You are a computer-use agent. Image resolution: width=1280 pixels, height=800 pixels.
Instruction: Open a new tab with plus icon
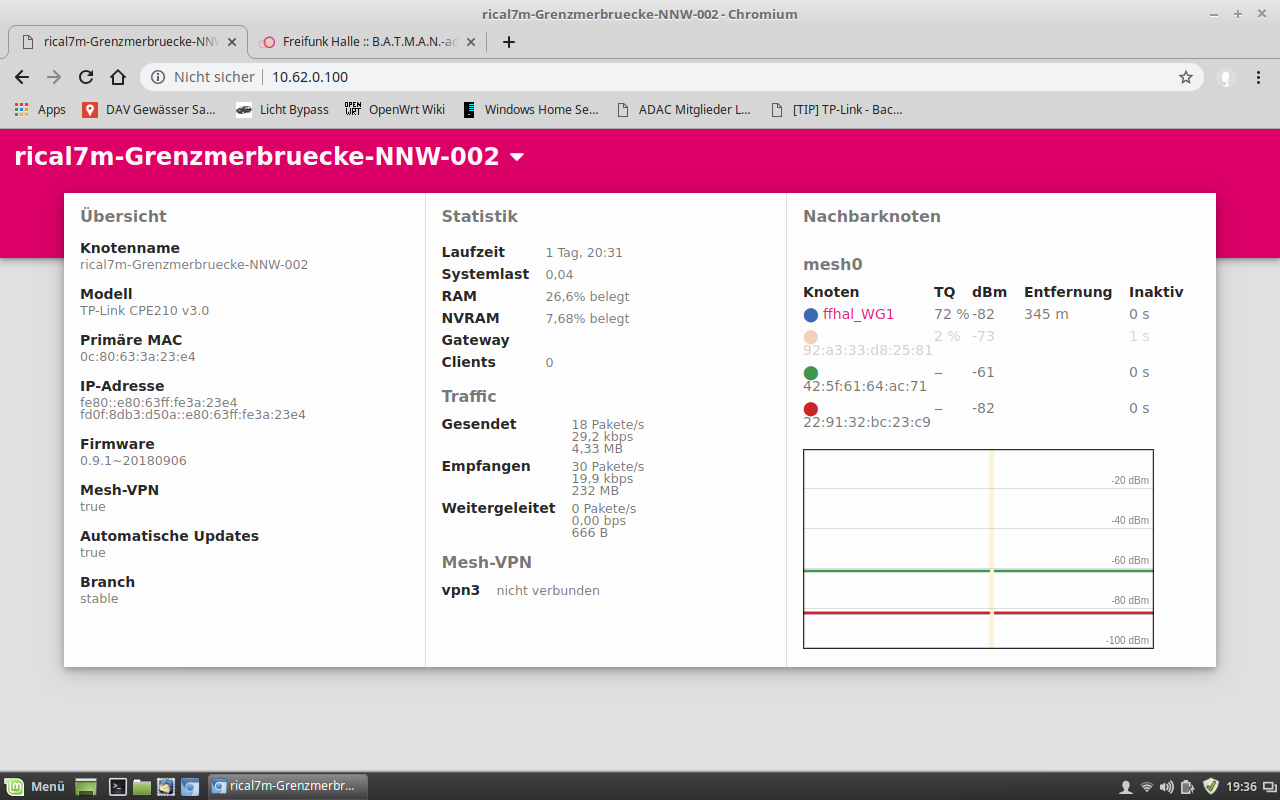pos(508,42)
